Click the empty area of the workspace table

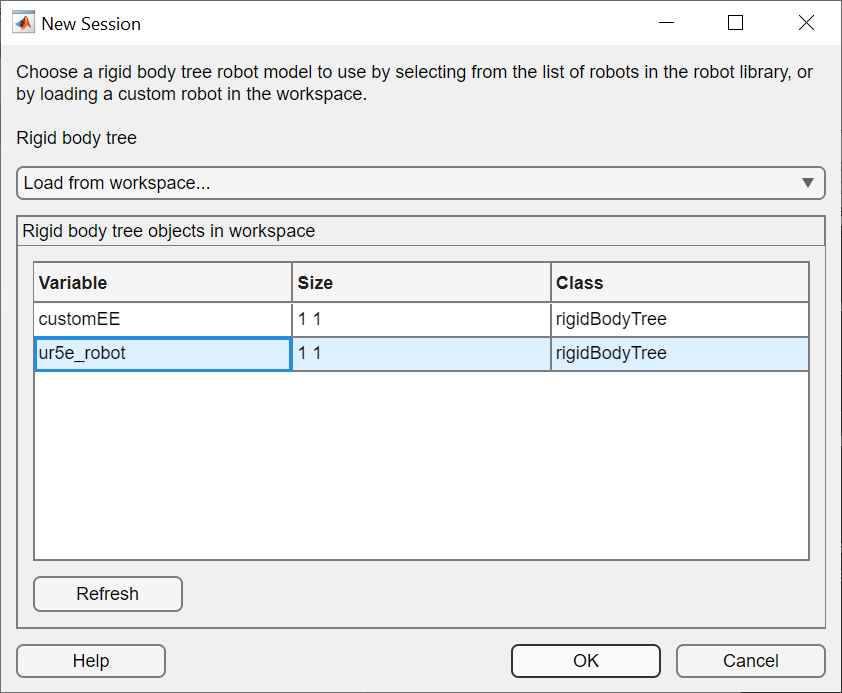click(421, 465)
